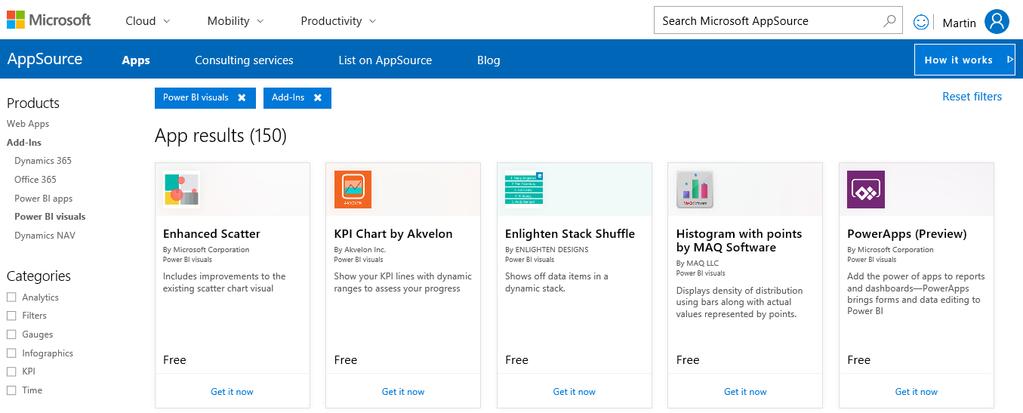Viewport: 1023px width, 413px height.
Task: Open the Enlighten Stack Shuffle title
Action: pos(570,234)
